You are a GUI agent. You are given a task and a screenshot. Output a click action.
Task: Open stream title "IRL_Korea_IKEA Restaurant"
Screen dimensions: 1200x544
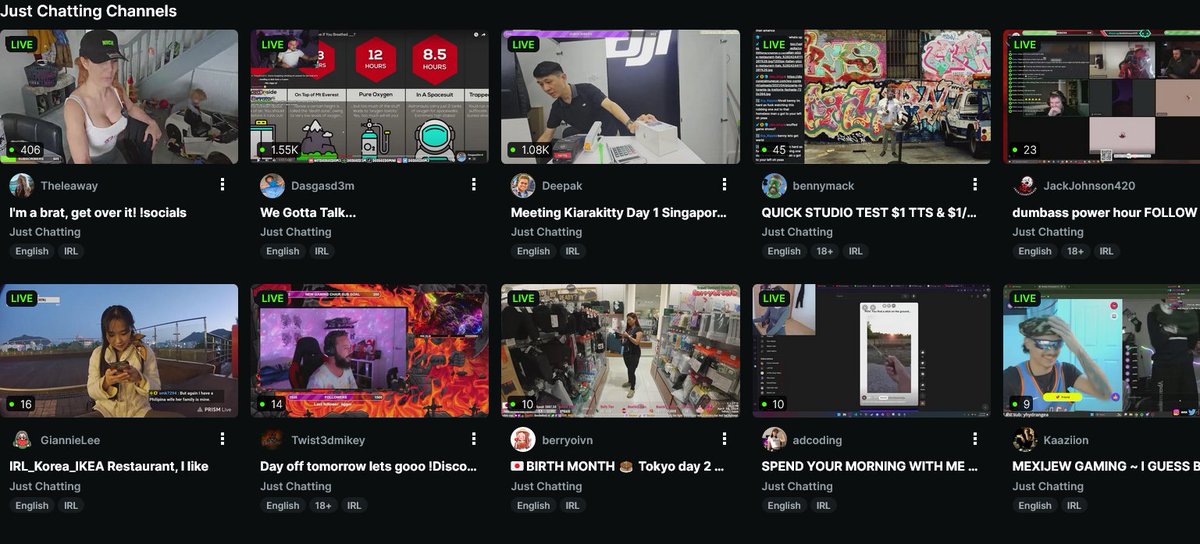[x=109, y=467]
